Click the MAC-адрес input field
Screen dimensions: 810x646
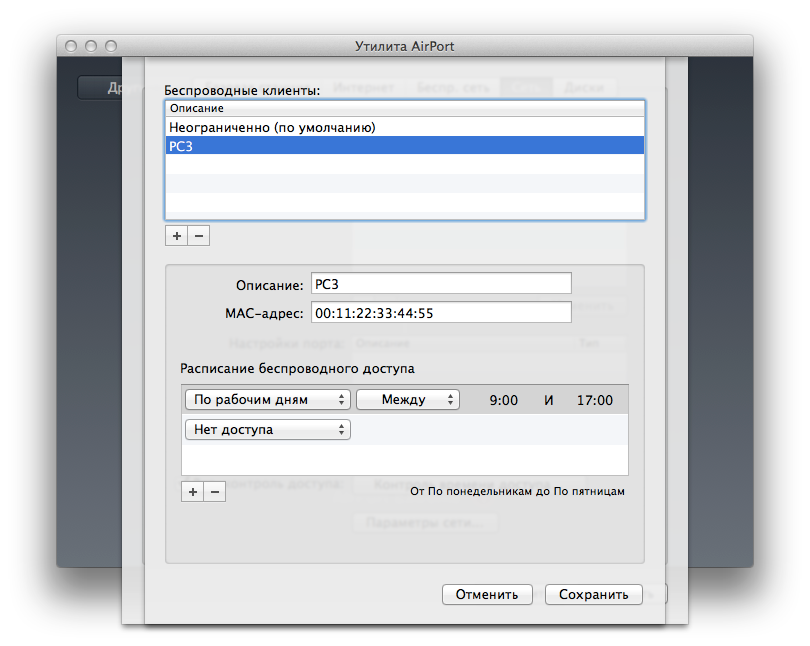(x=441, y=312)
